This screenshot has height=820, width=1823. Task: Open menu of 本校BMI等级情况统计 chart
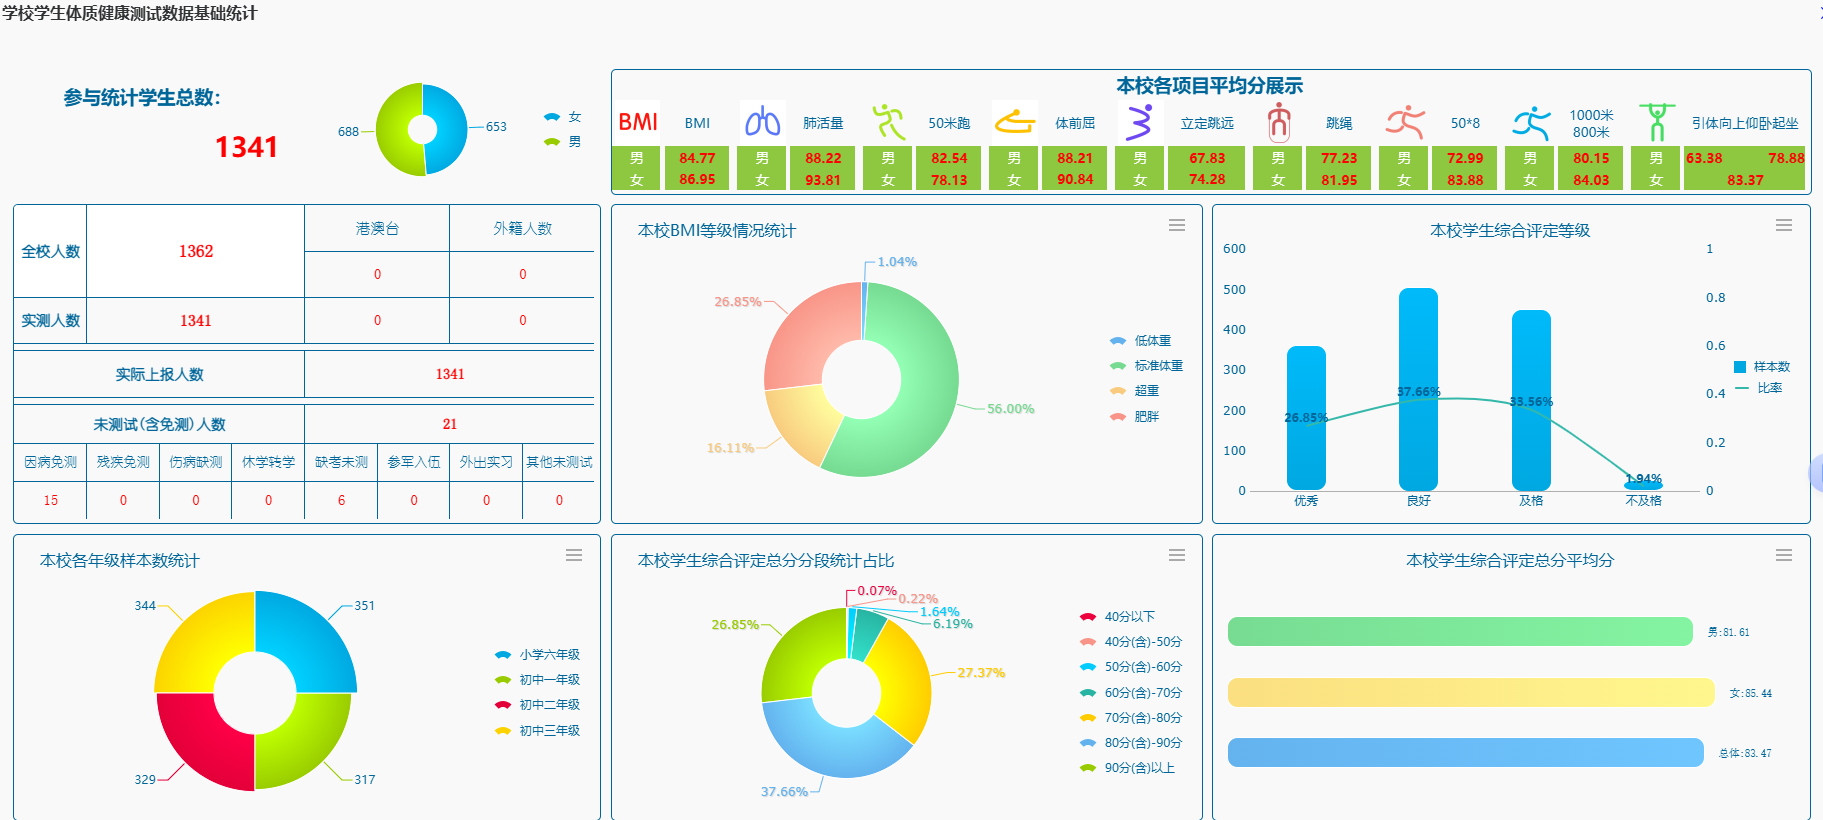(1177, 226)
